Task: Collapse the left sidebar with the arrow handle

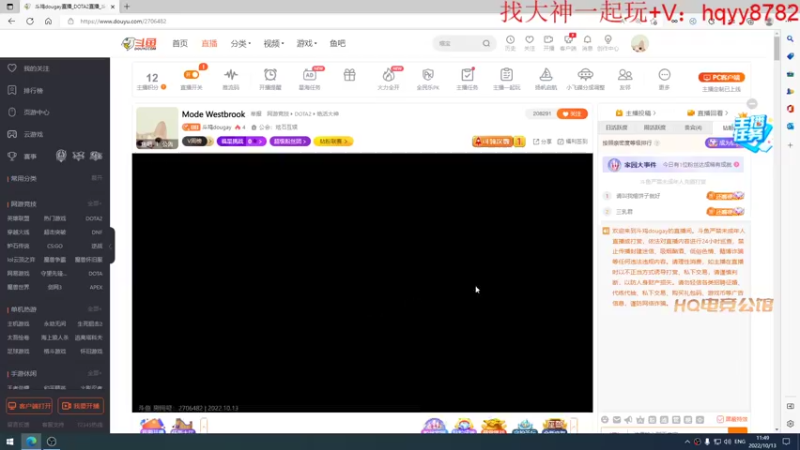Action: pyautogui.click(x=111, y=246)
